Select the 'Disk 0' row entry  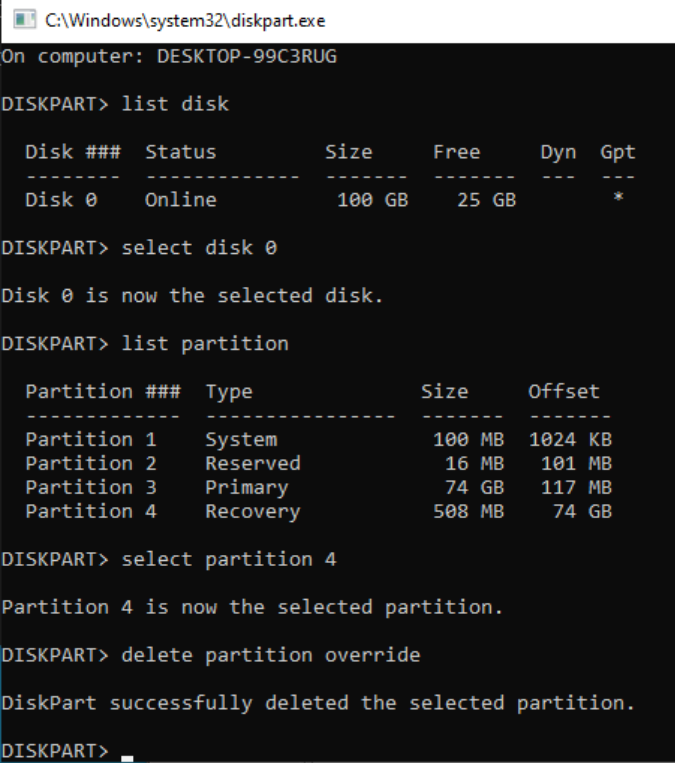pos(61,200)
